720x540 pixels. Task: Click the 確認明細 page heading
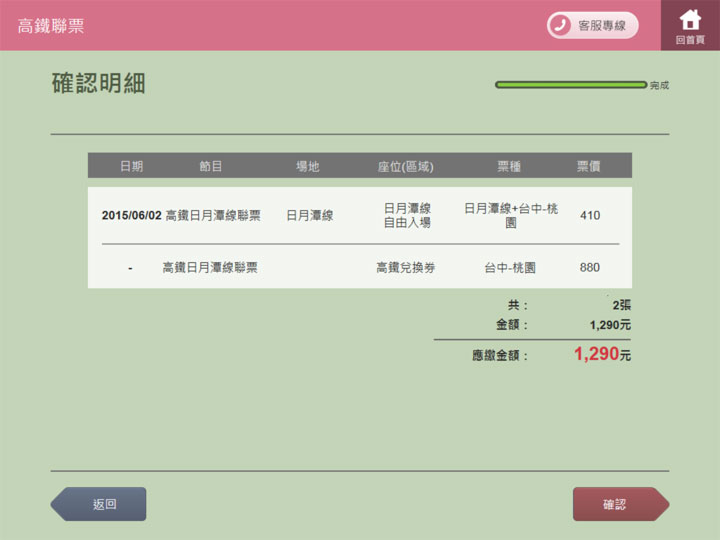(98, 83)
